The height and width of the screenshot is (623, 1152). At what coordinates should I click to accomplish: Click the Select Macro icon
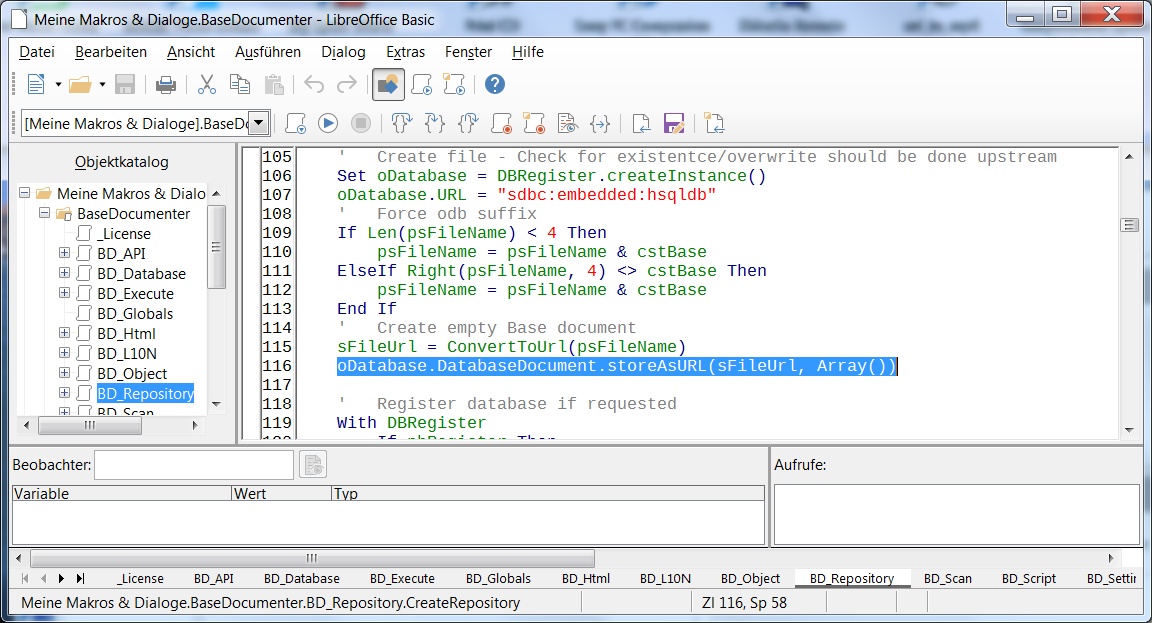[x=422, y=84]
